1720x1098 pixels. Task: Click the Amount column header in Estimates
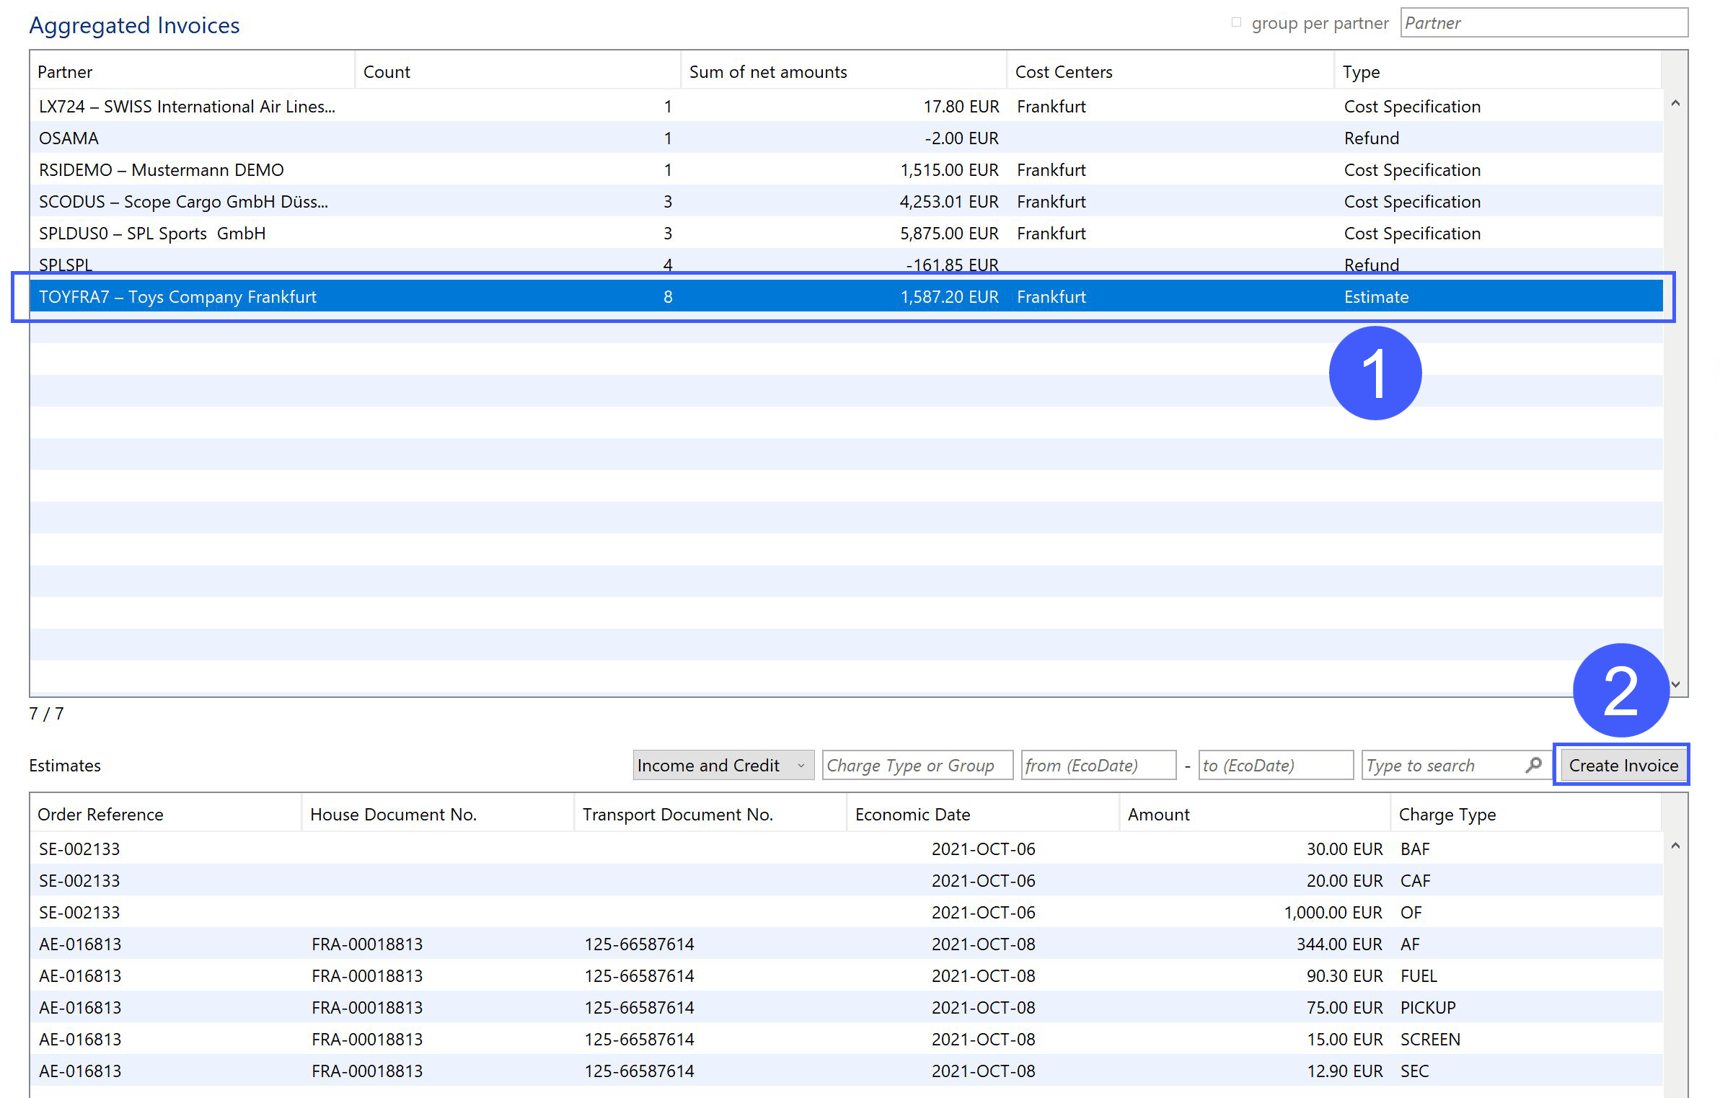[1158, 814]
